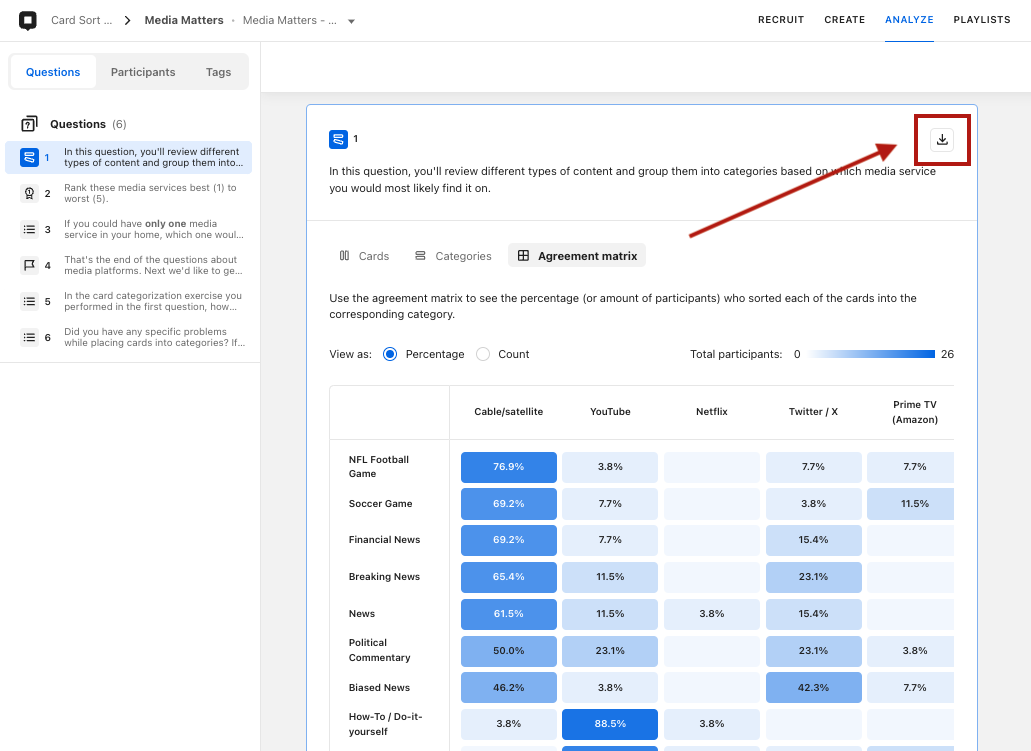Open the RECRUIT menu
1031x751 pixels.
coord(780,20)
